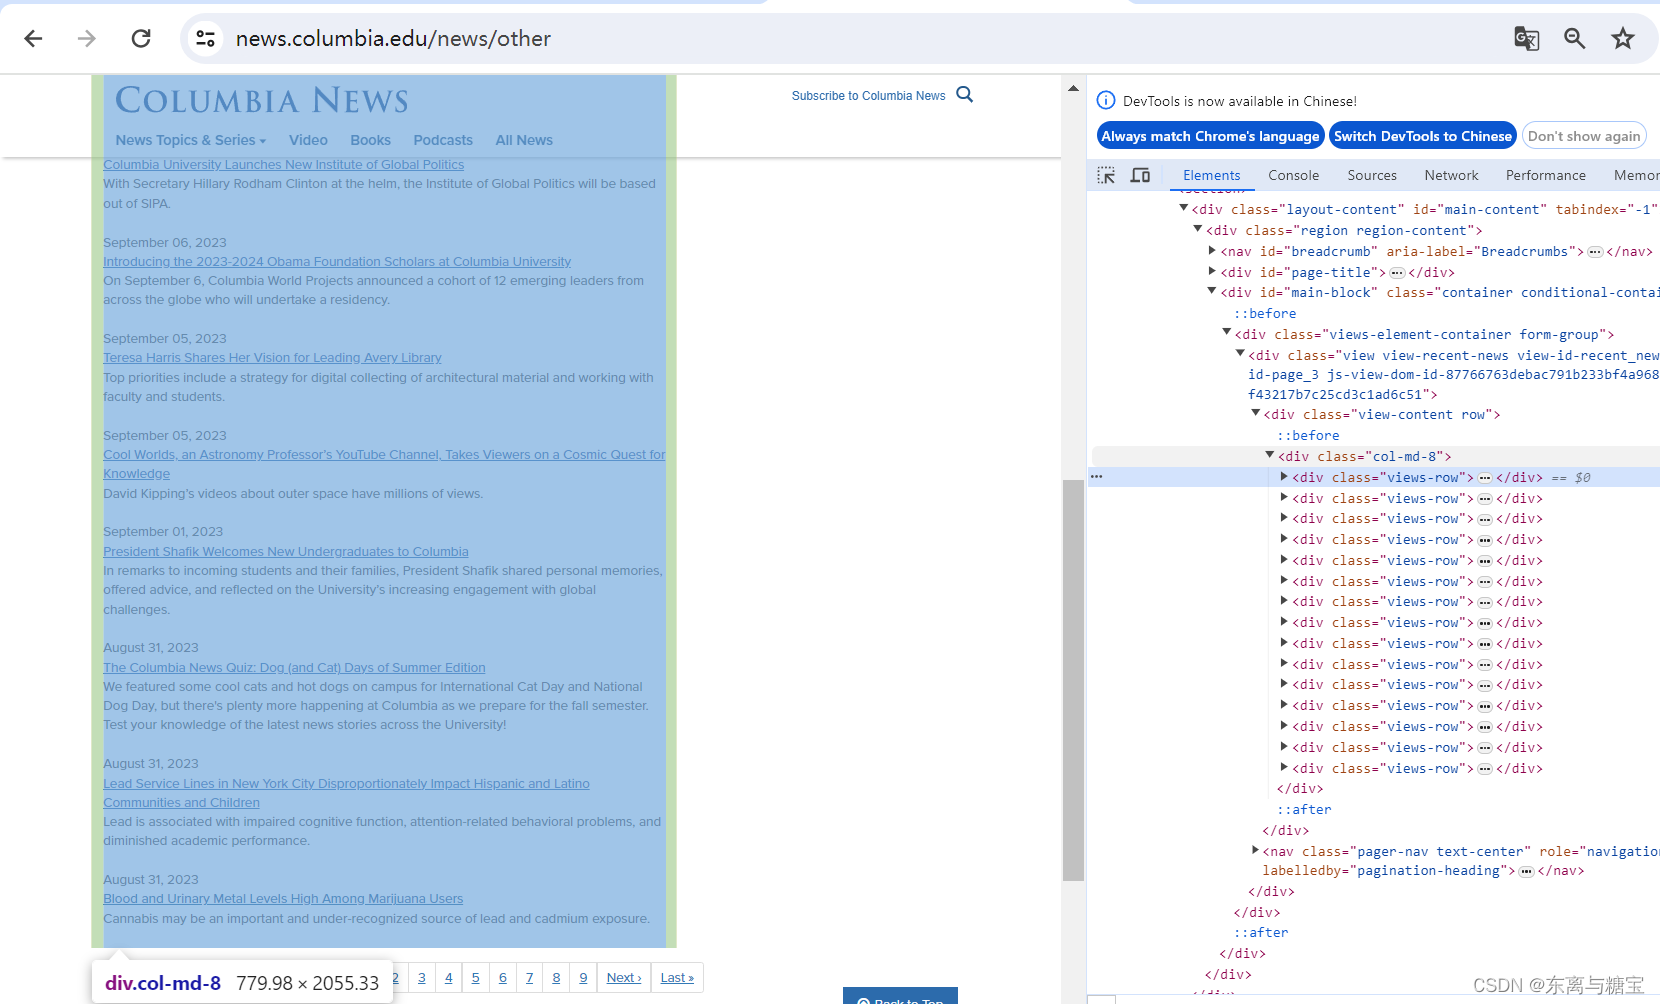Expand the page-title div node
This screenshot has height=1004, width=1660.
pyautogui.click(x=1212, y=271)
